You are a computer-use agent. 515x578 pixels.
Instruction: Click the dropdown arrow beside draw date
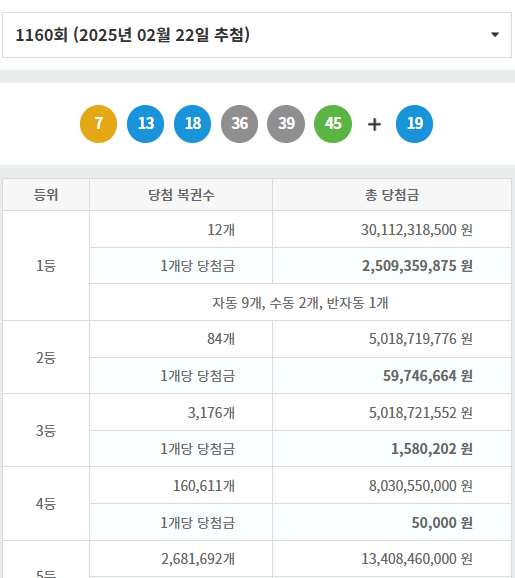pos(495,35)
